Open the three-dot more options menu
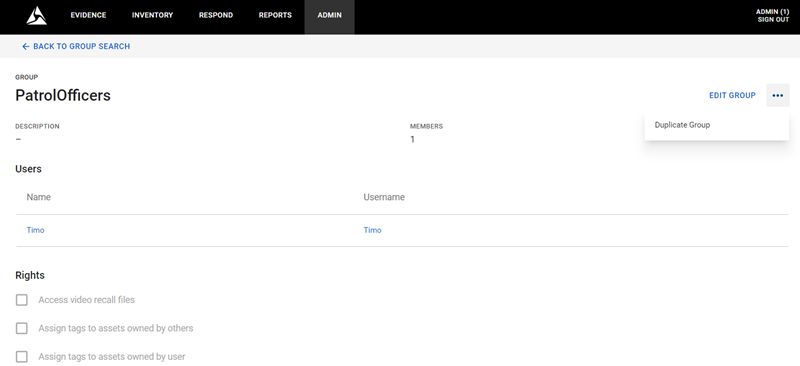 [x=778, y=95]
